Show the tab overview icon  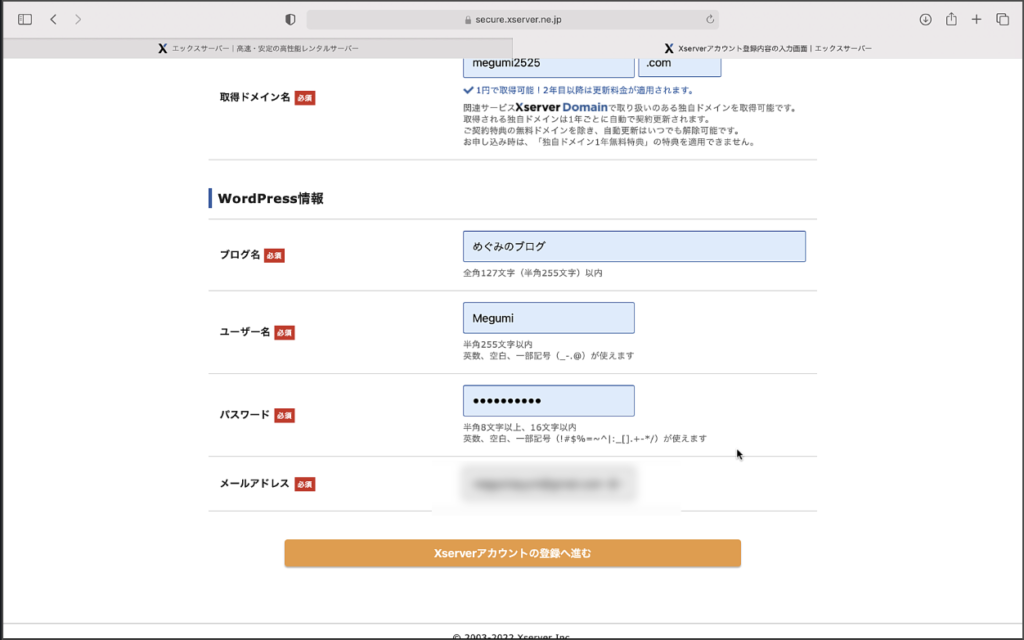click(1002, 20)
